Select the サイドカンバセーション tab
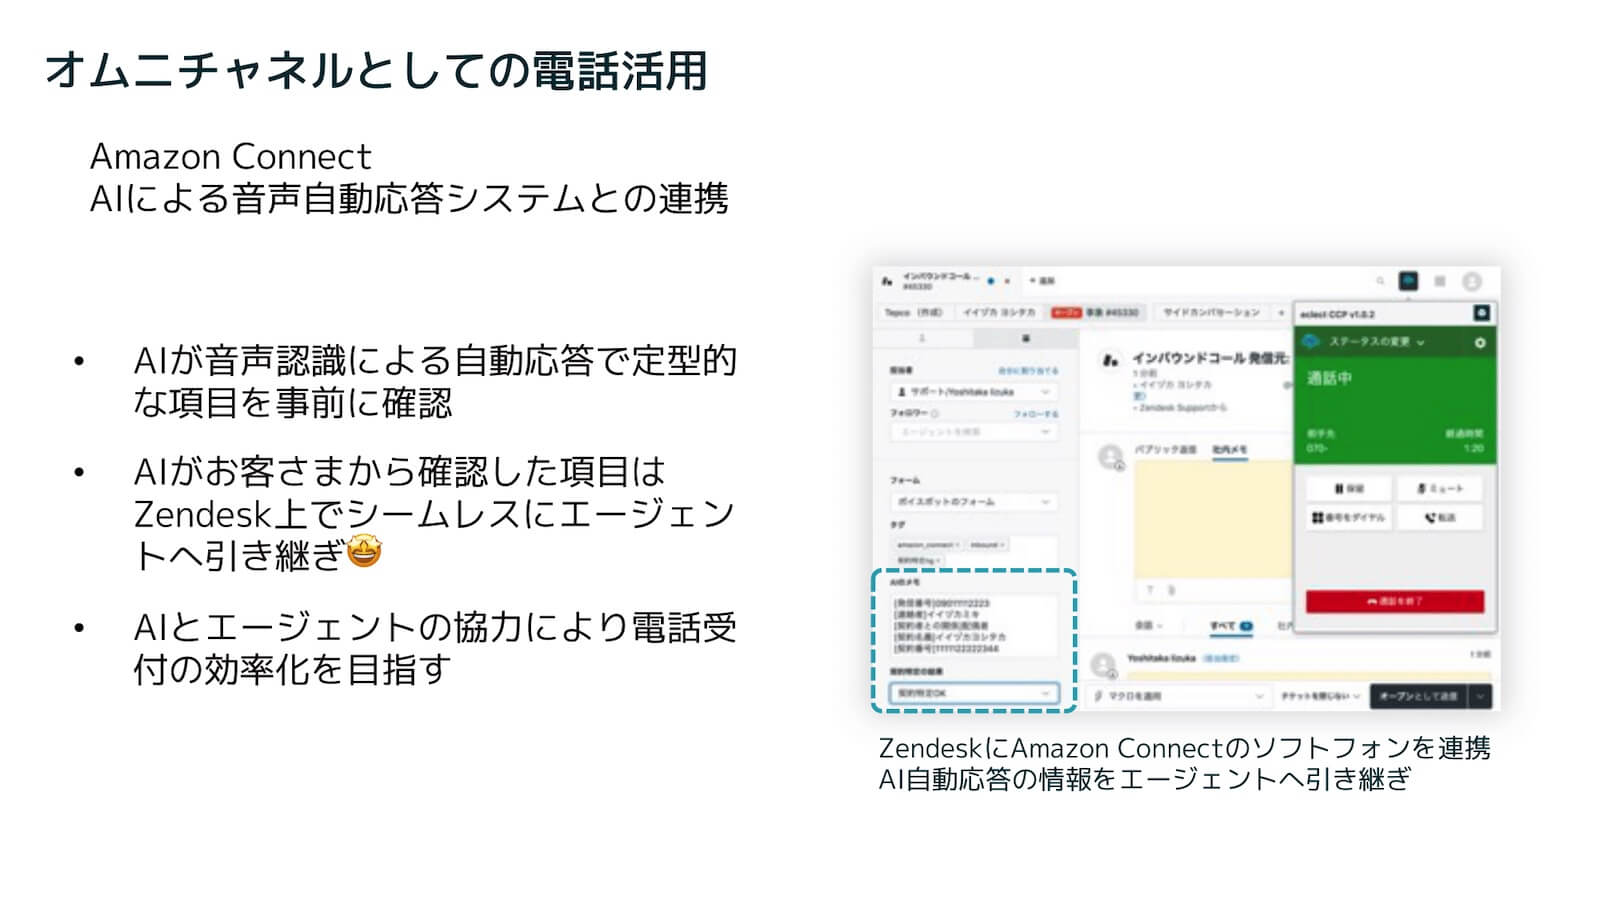1600x900 pixels. pyautogui.click(x=1210, y=313)
